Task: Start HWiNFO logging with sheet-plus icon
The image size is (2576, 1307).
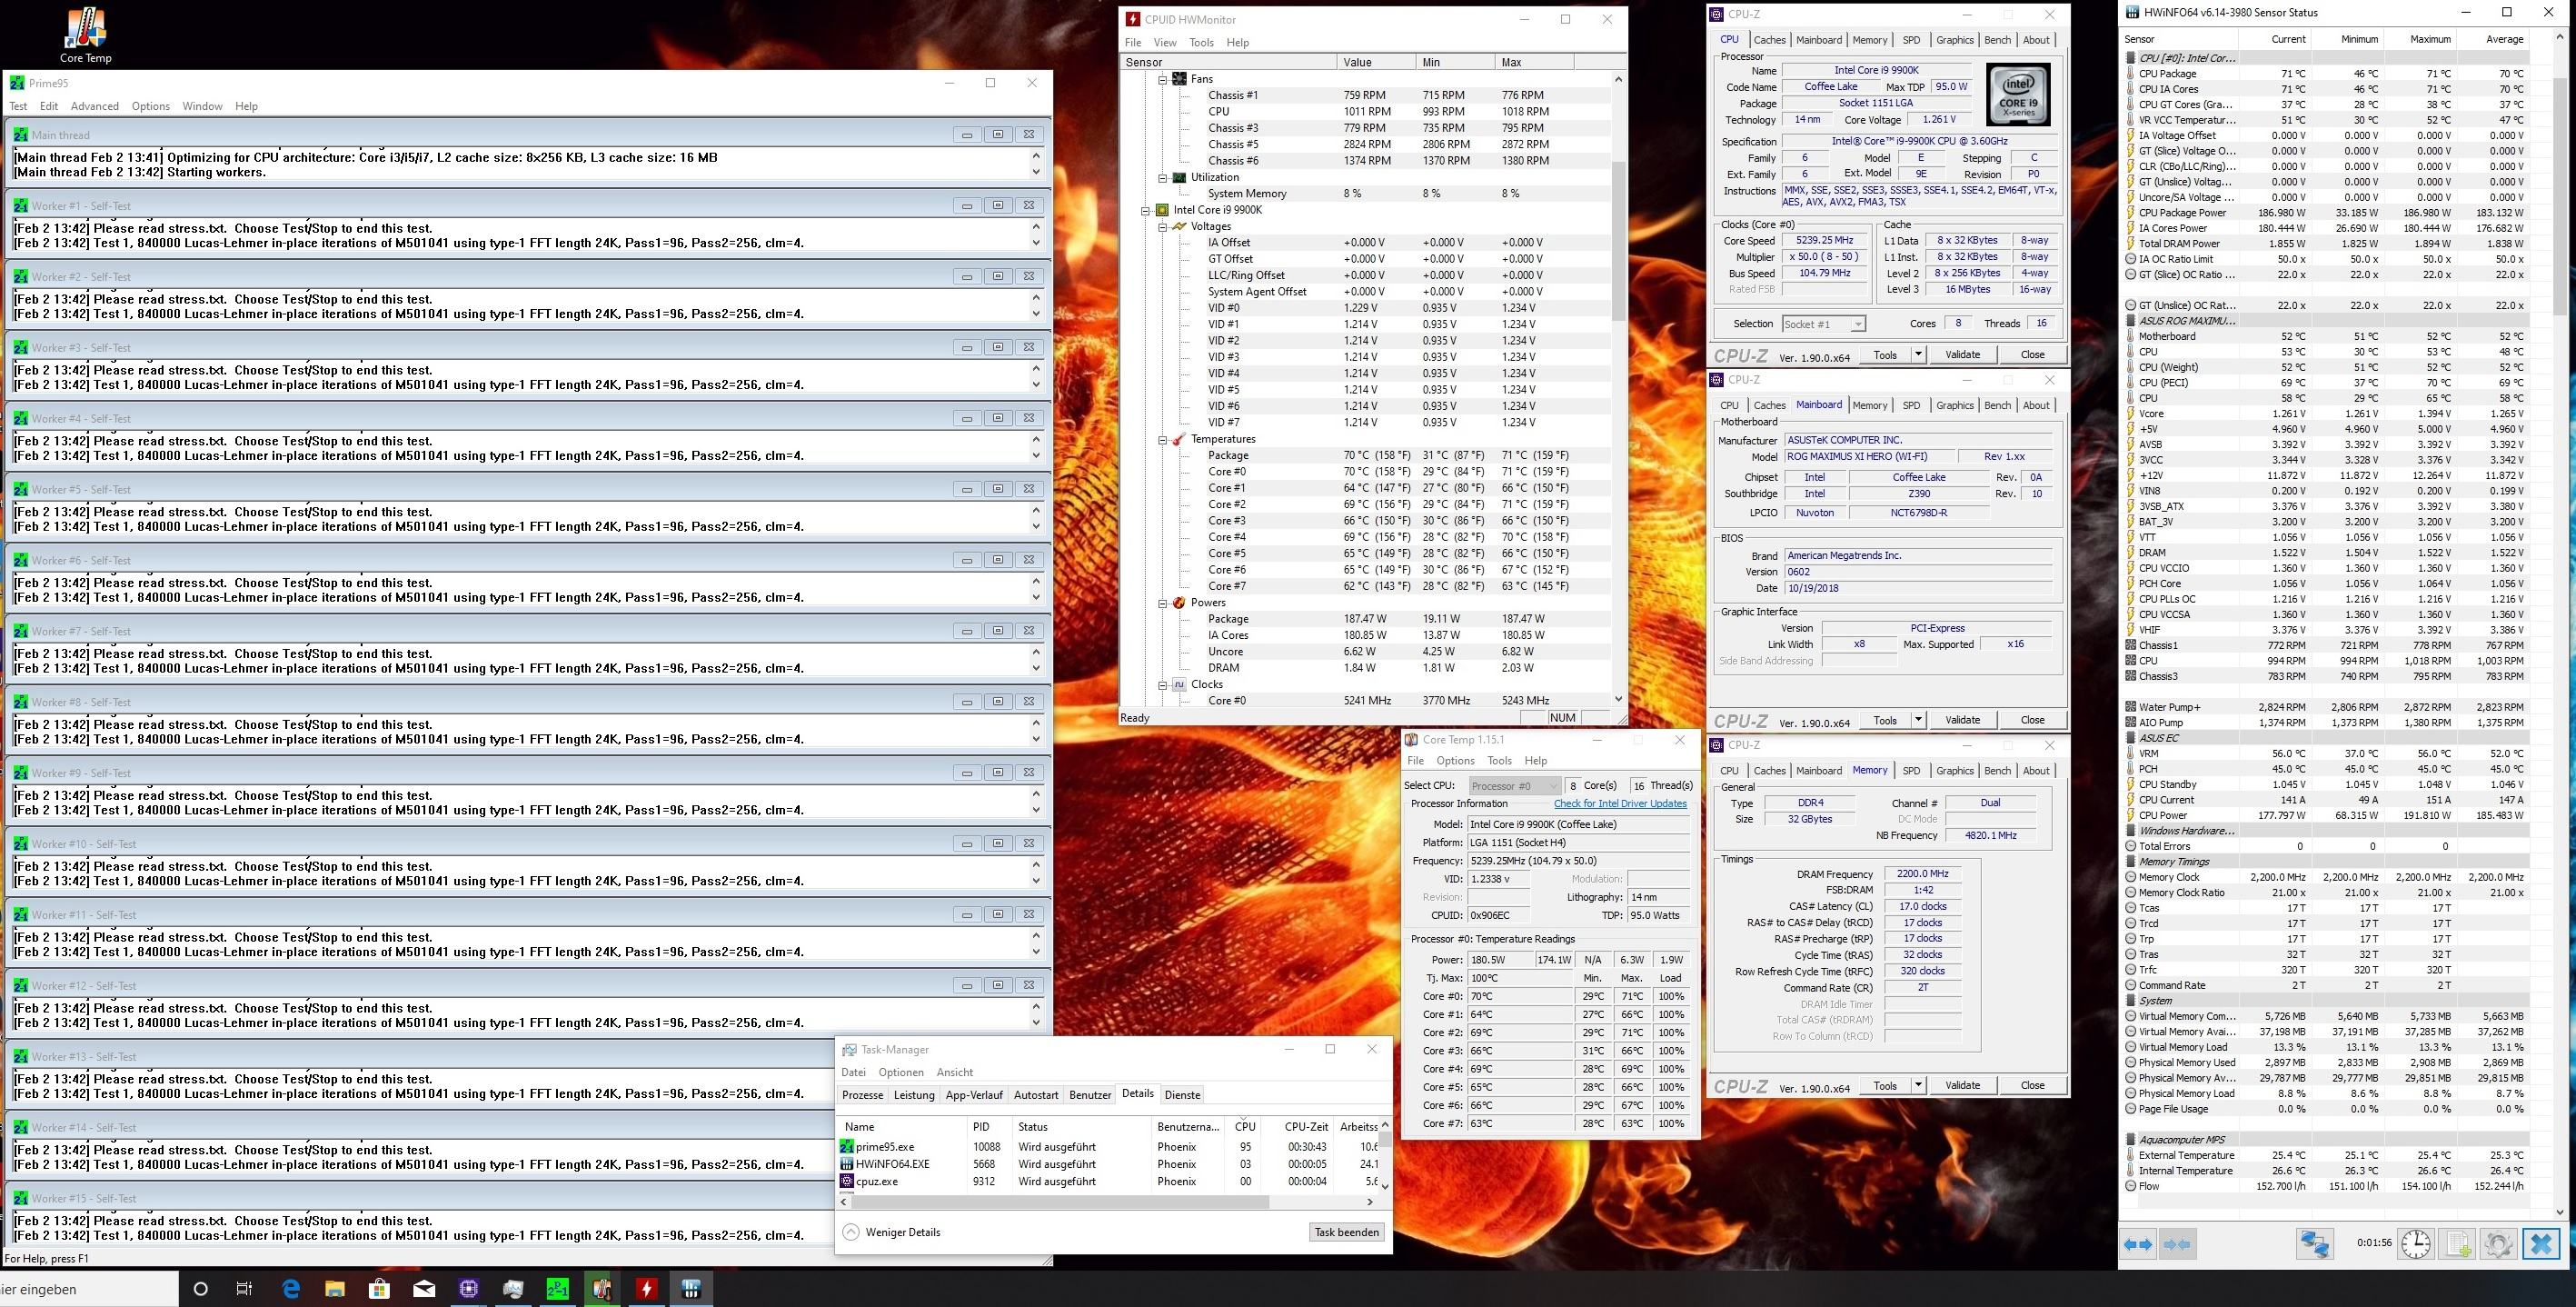Action: [2458, 1244]
